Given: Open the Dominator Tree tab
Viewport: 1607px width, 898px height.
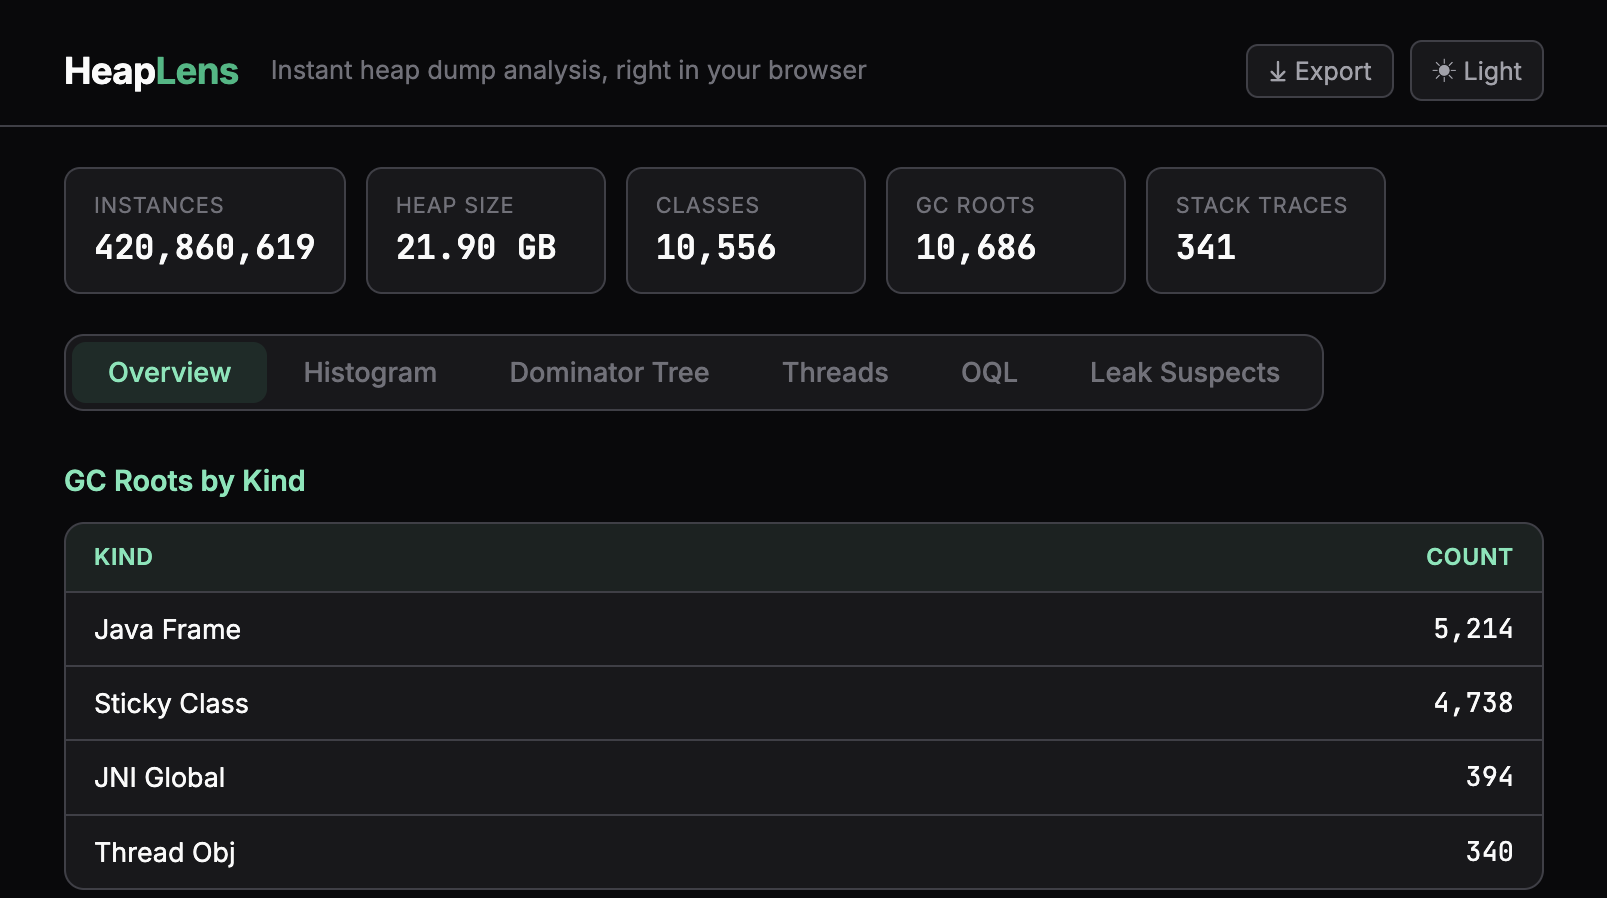Looking at the screenshot, I should pyautogui.click(x=609, y=373).
